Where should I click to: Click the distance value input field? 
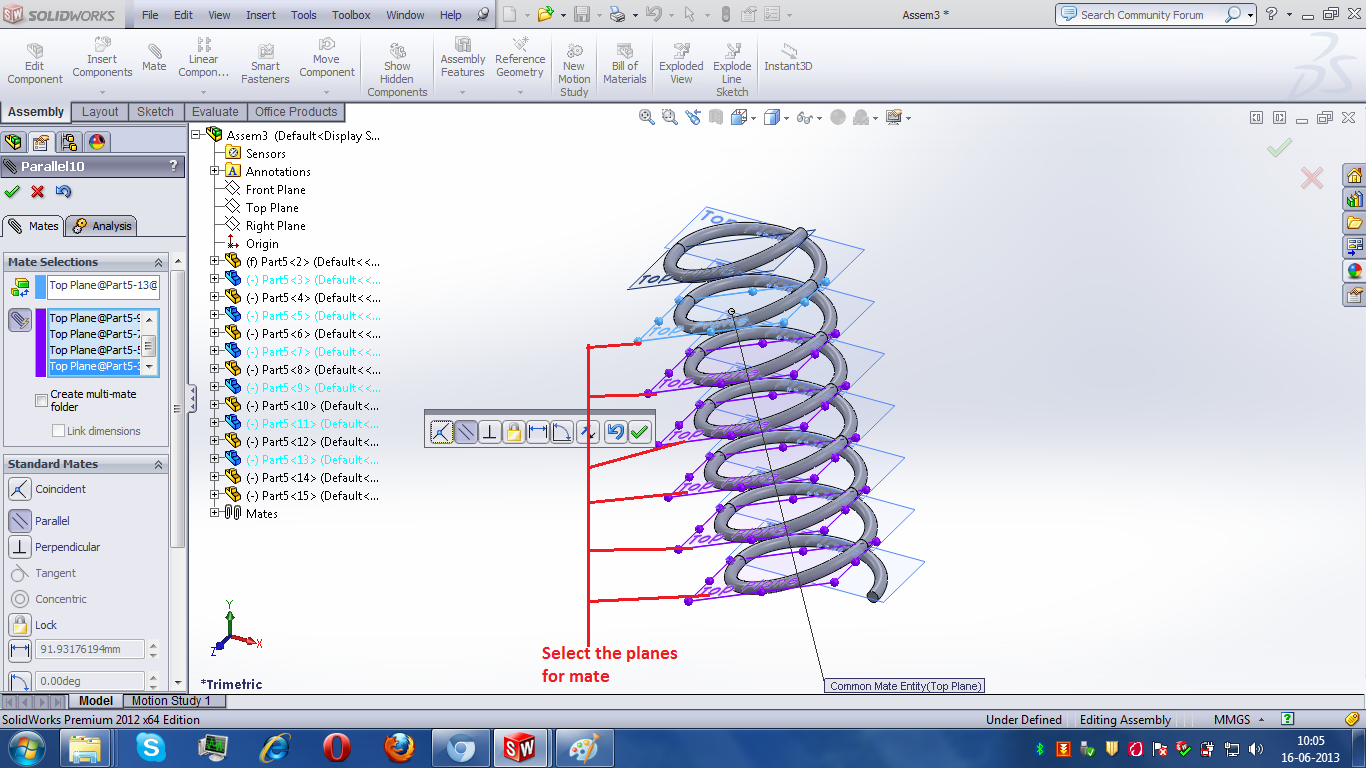click(91, 649)
